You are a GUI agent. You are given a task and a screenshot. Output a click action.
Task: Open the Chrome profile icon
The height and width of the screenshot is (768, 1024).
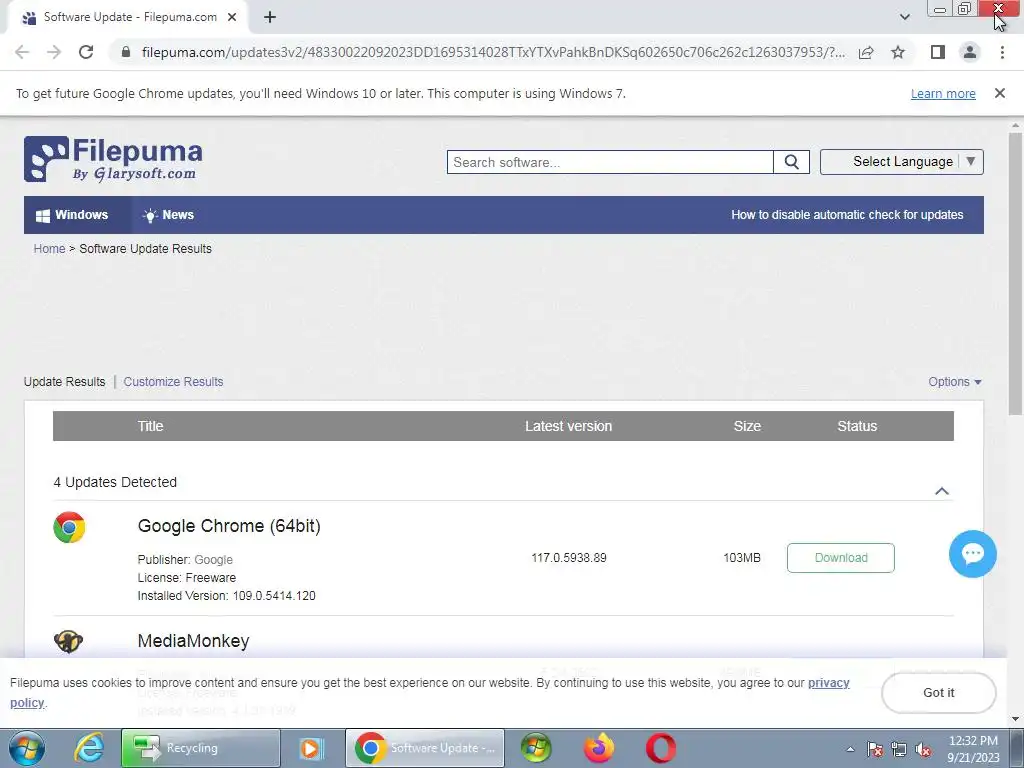click(970, 52)
